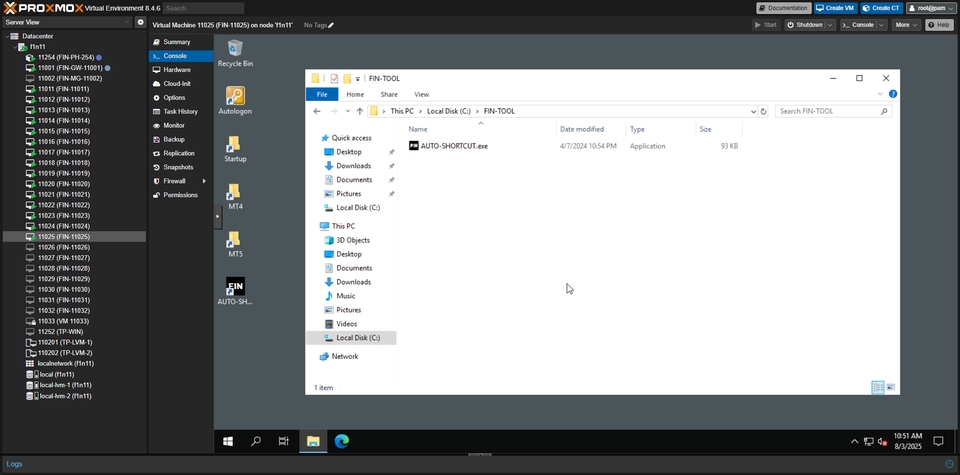Open the More dropdown button
Screen dimensions: 960x475
(906, 25)
